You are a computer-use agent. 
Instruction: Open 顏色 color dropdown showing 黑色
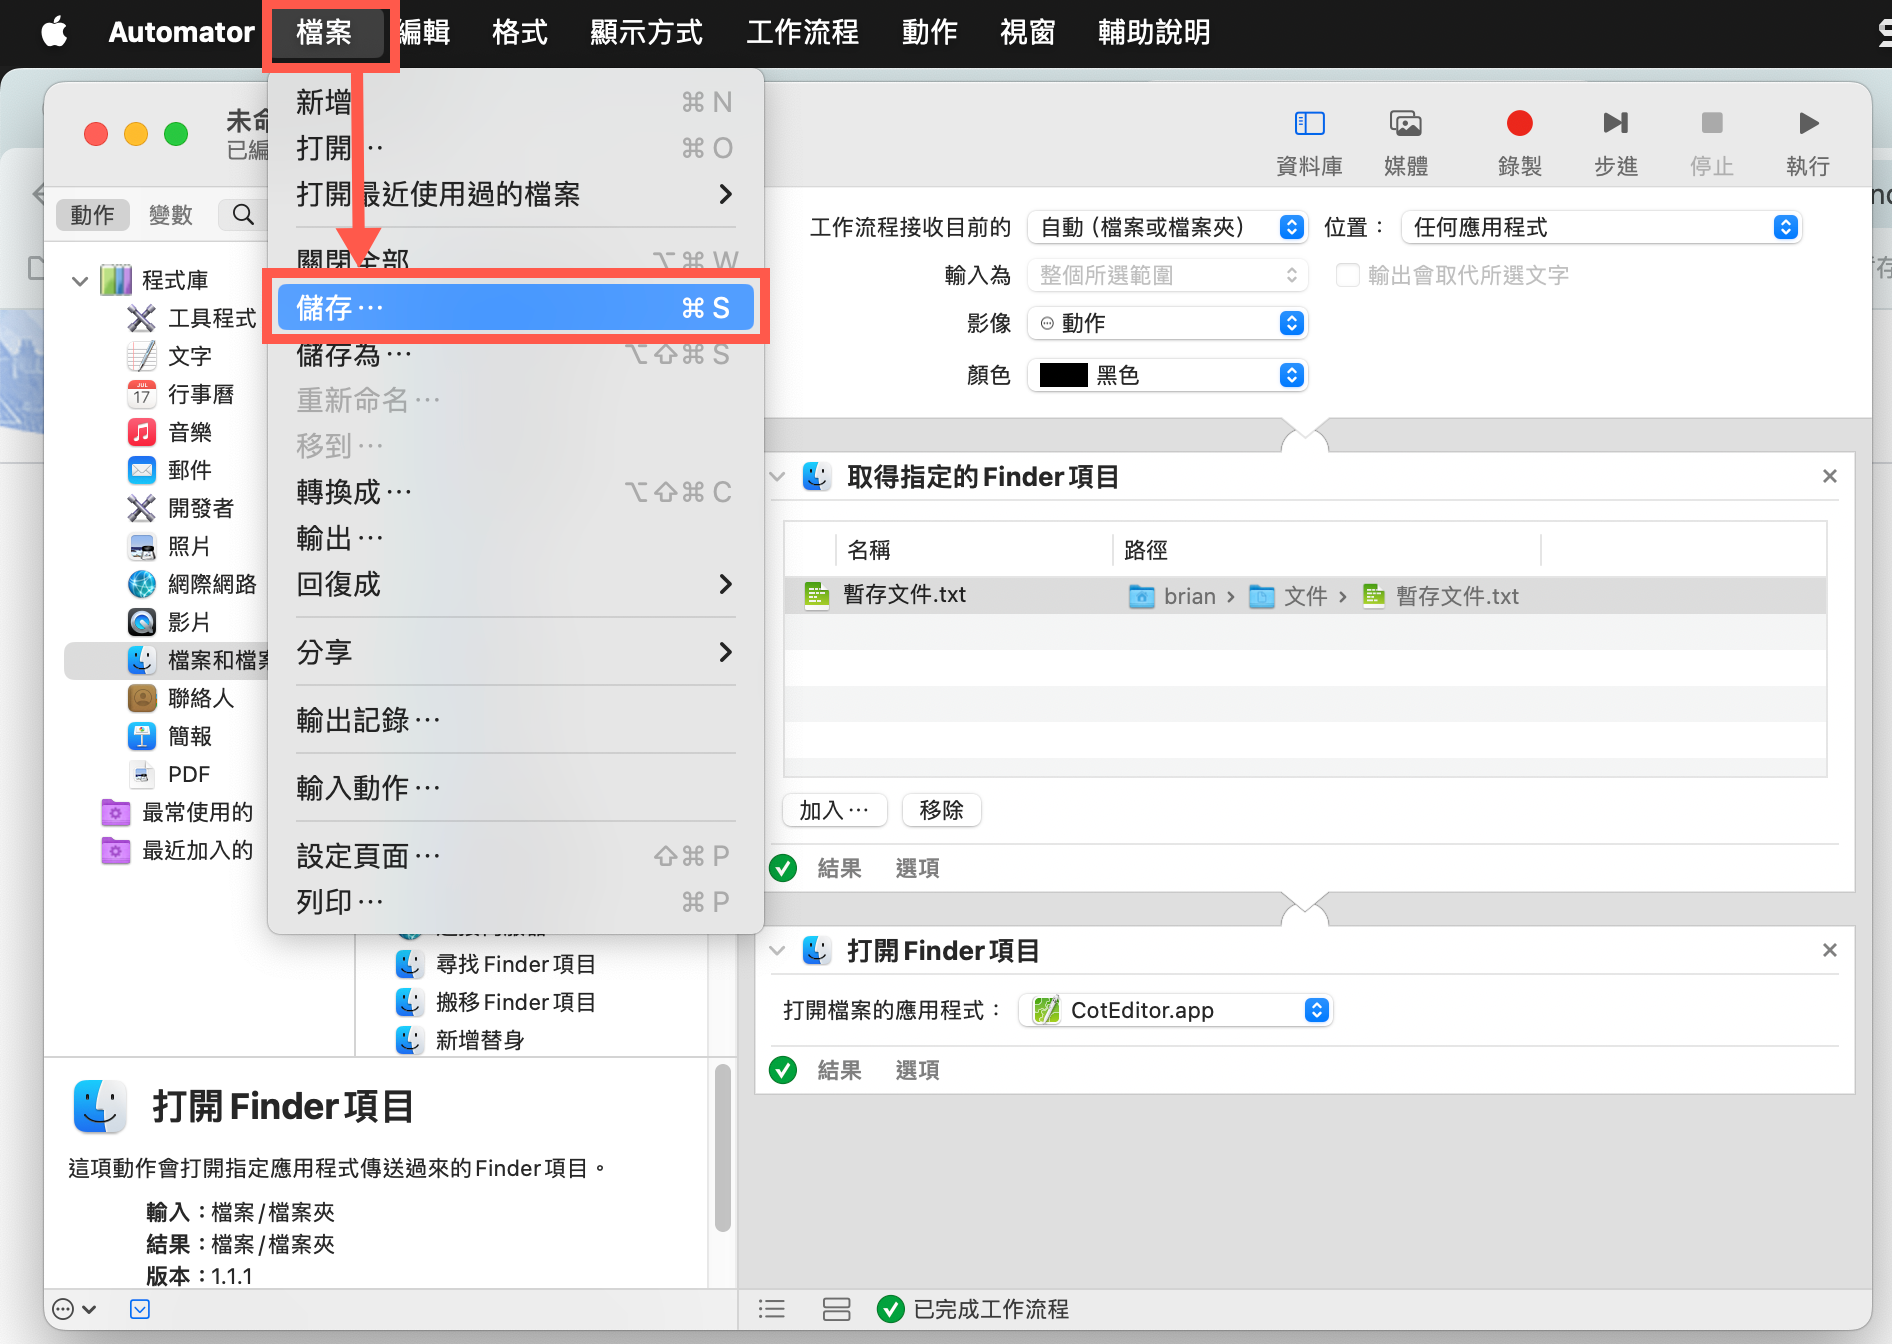1167,375
